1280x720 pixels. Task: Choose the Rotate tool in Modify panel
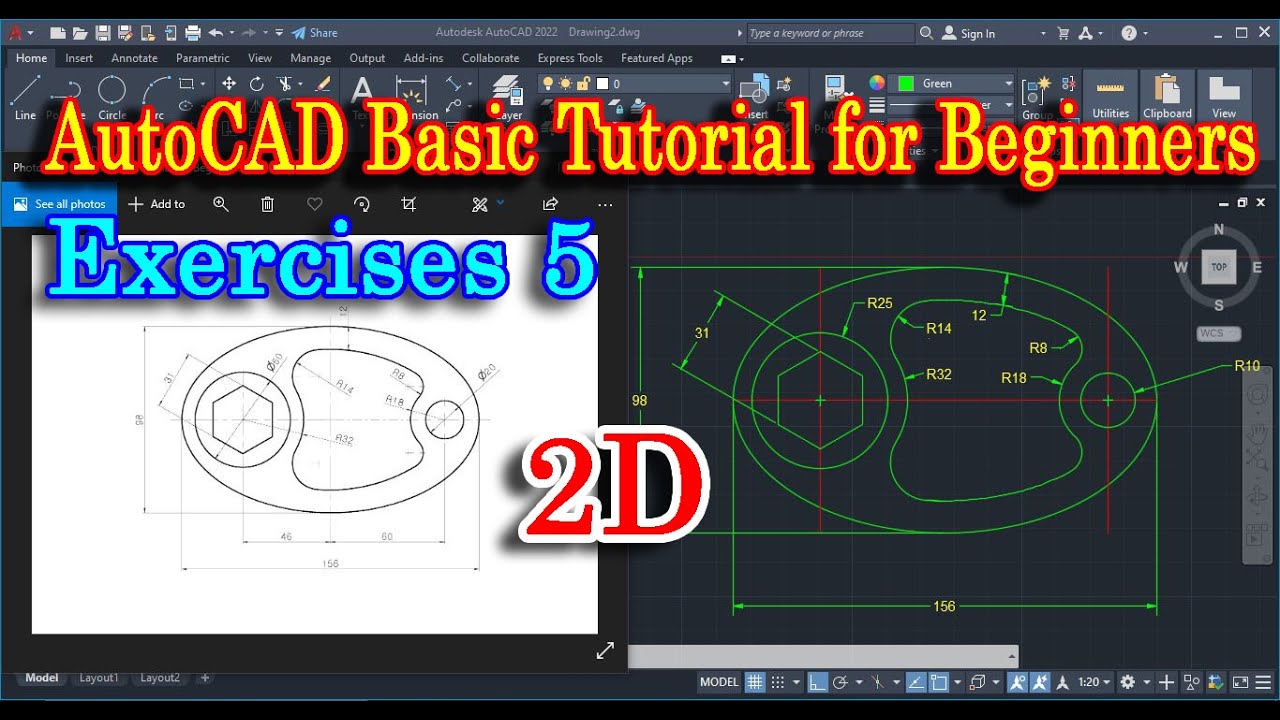pyautogui.click(x=257, y=83)
